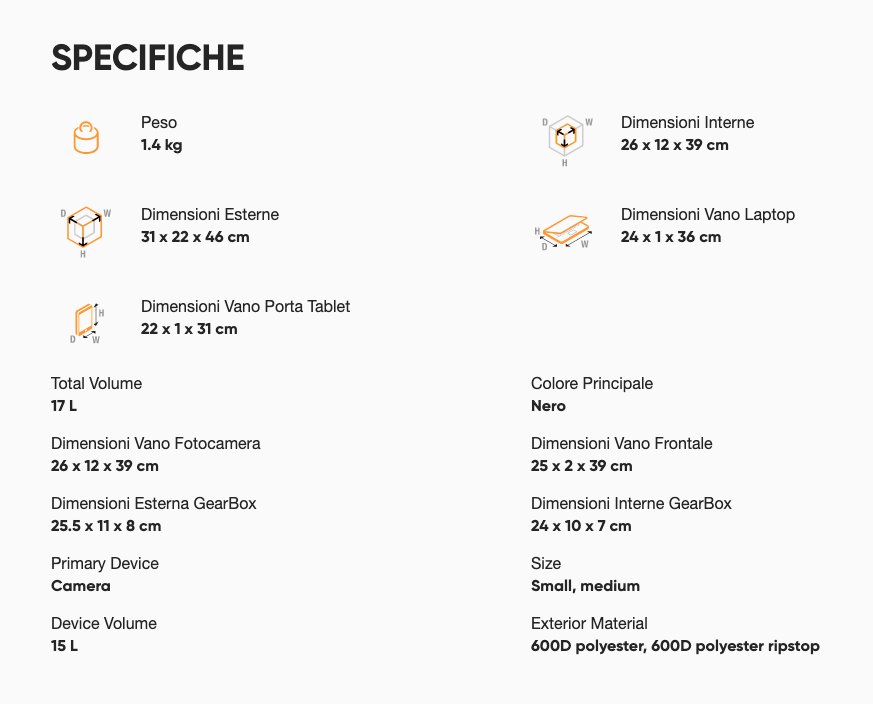Click the tablet compartment dimensions icon
The width and height of the screenshot is (873, 704).
(x=87, y=321)
